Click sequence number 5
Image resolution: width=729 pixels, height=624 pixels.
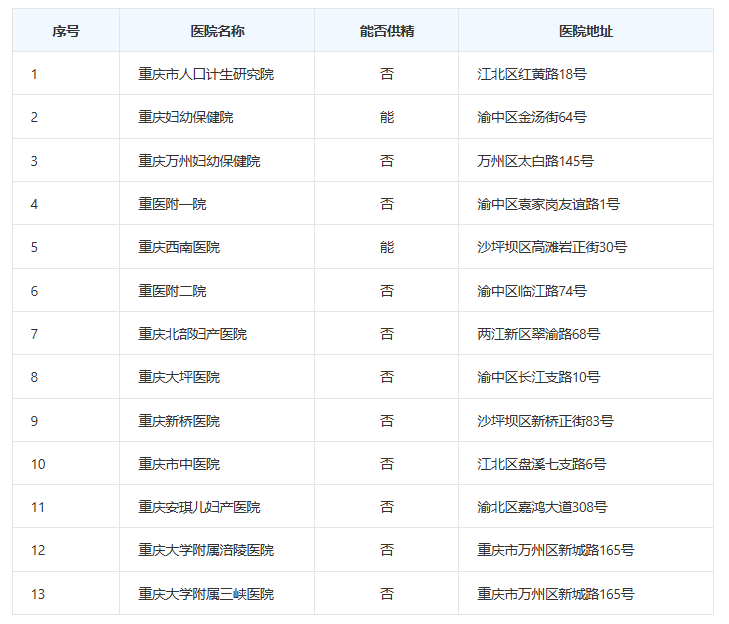click(34, 247)
